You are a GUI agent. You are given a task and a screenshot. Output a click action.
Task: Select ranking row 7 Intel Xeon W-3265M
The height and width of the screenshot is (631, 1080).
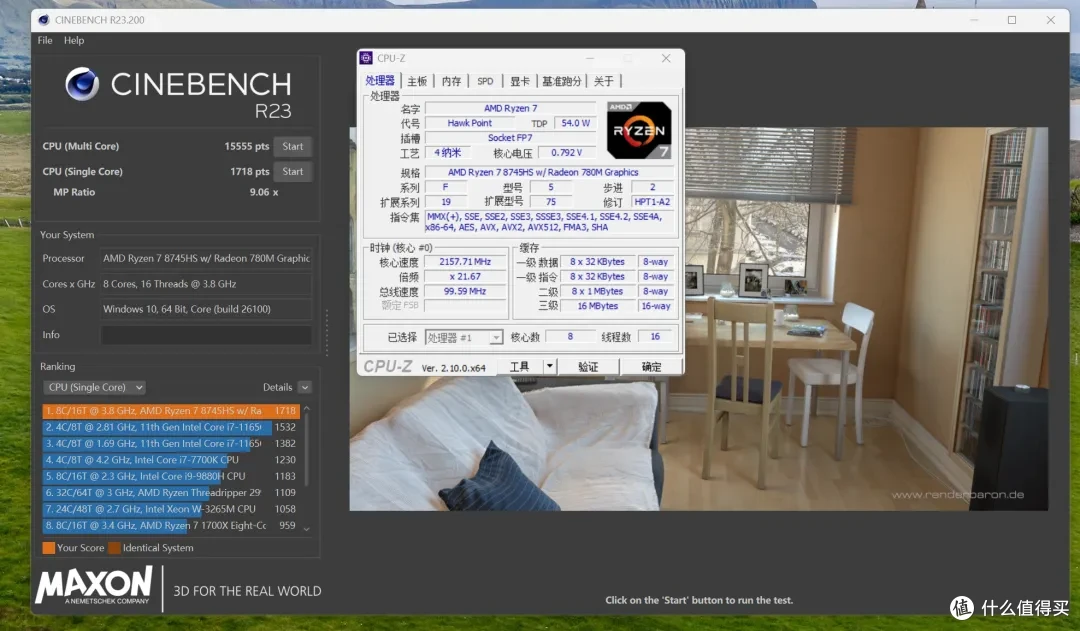tap(171, 509)
